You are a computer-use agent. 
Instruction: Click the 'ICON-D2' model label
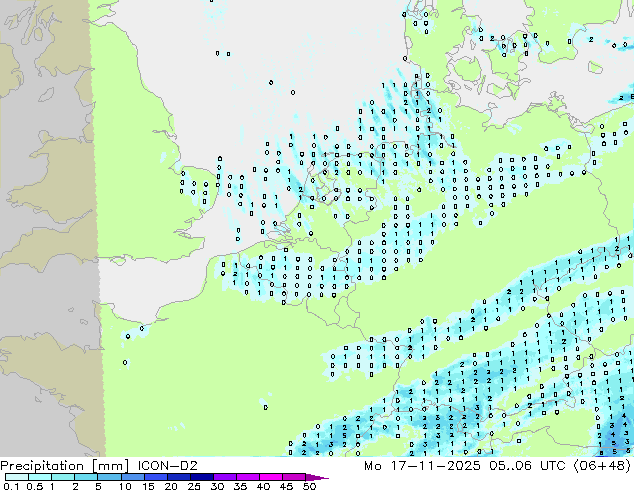167,466
